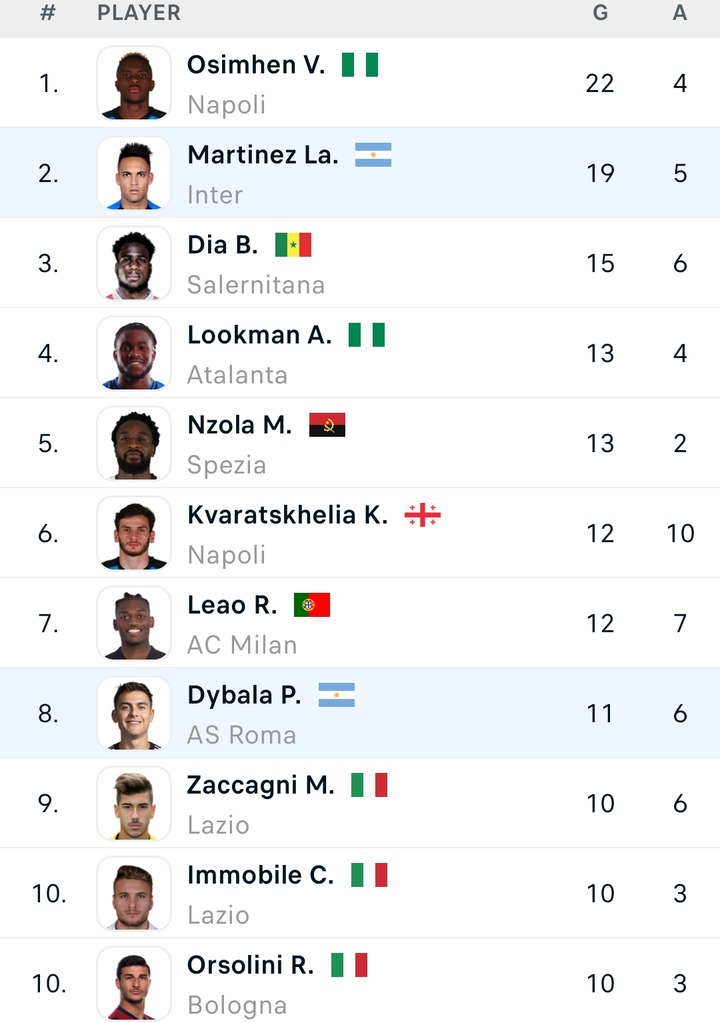
Task: Select AC Milan team under Leao
Action: [x=242, y=645]
